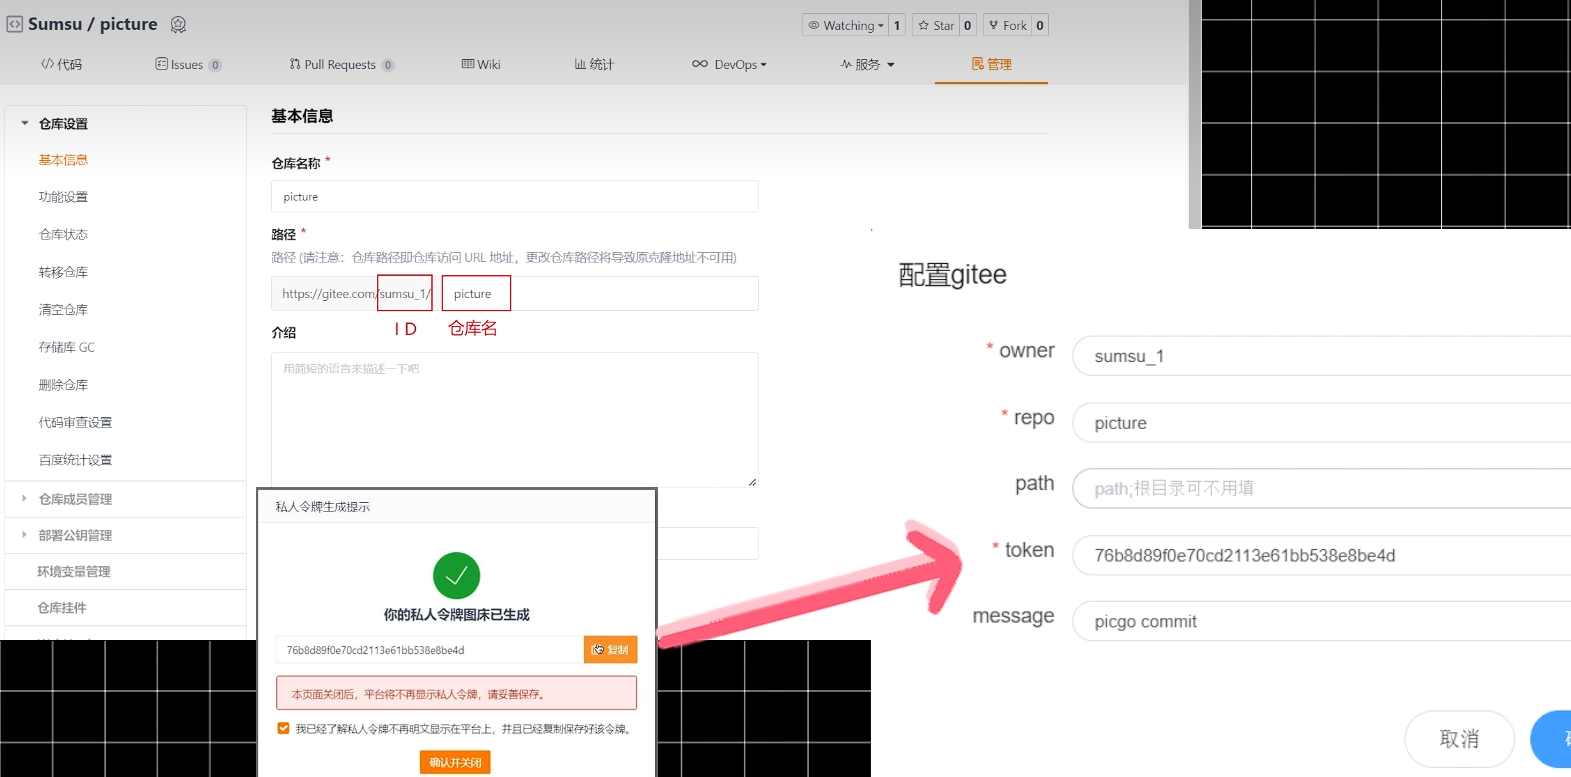Click the 取消 cancel button
Screen dimensions: 1571x777
point(1459,739)
